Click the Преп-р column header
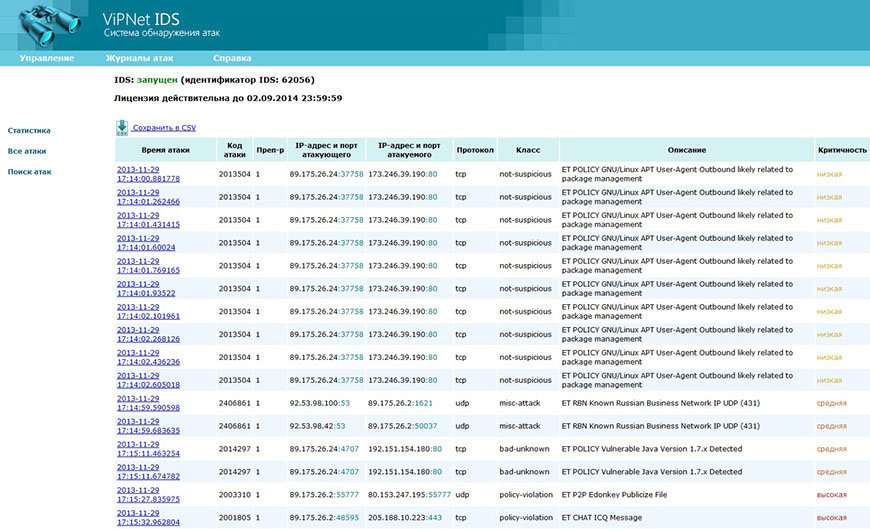Viewport: 870px width, 529px height. [x=270, y=150]
